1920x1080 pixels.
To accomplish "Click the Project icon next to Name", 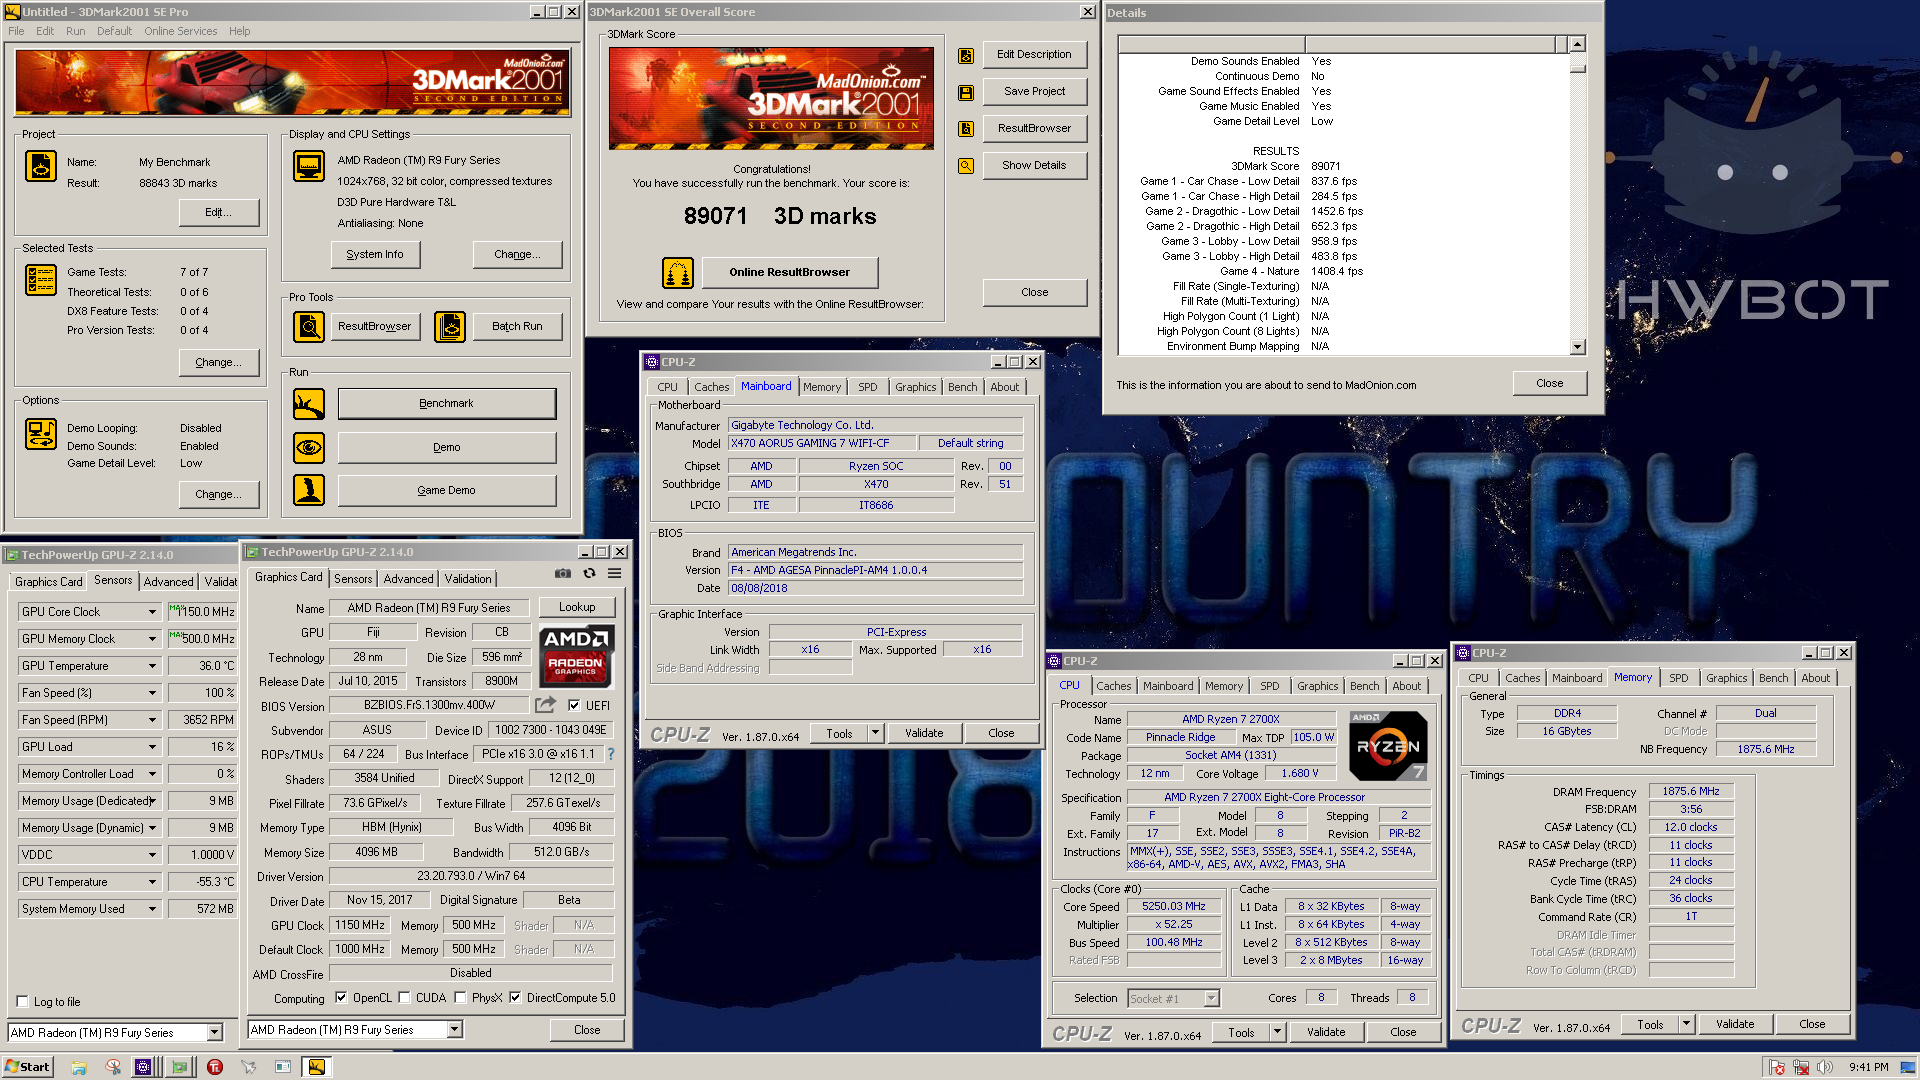I will pos(41,166).
